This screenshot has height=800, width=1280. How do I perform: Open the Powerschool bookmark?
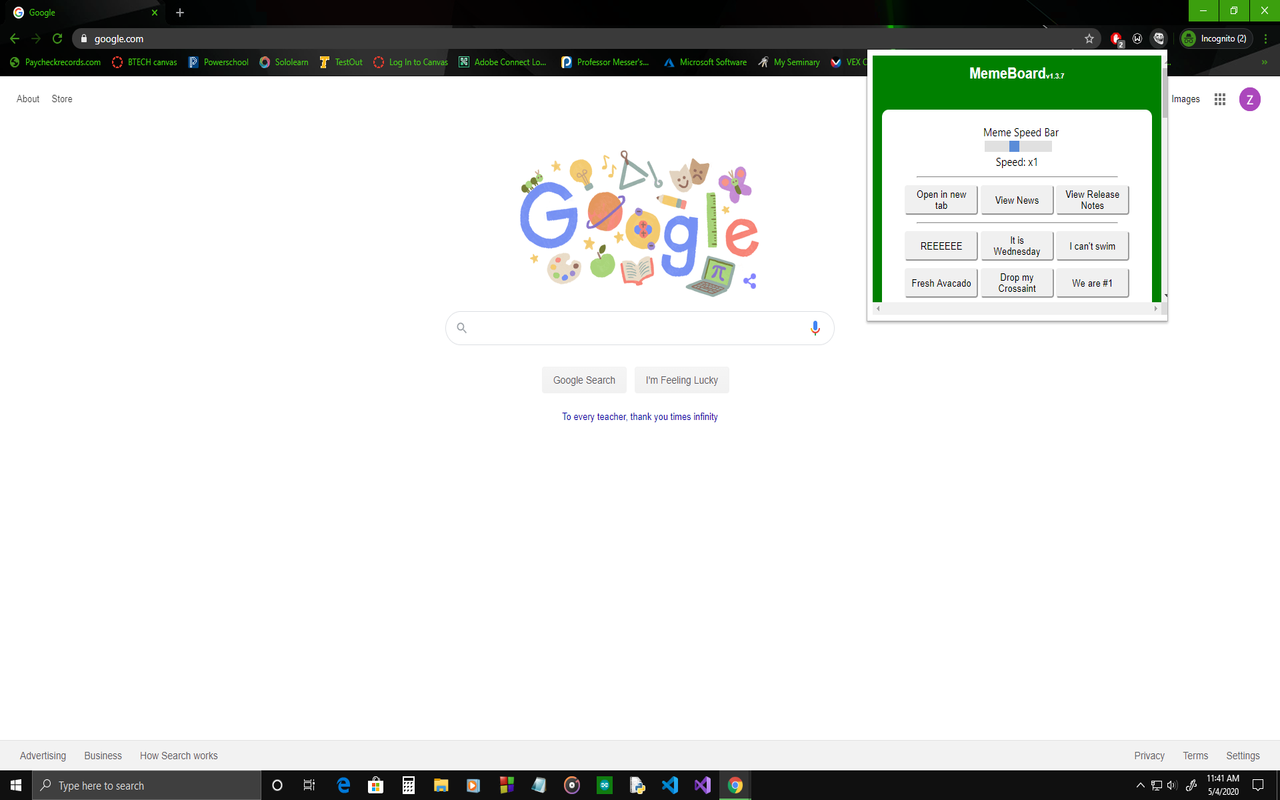tap(218, 62)
